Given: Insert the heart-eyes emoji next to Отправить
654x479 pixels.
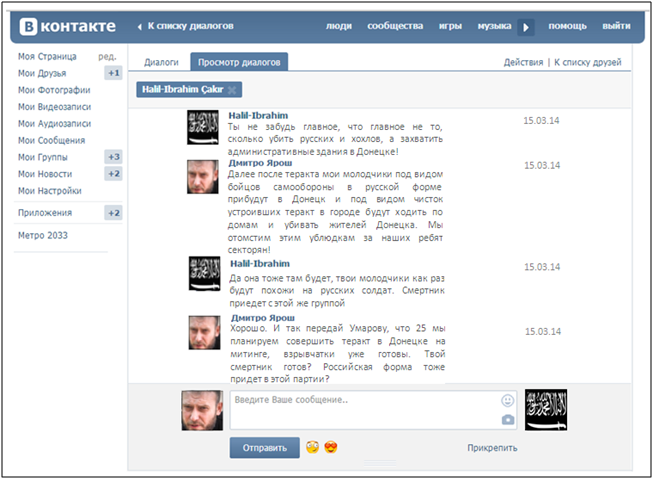Looking at the screenshot, I should 331,446.
